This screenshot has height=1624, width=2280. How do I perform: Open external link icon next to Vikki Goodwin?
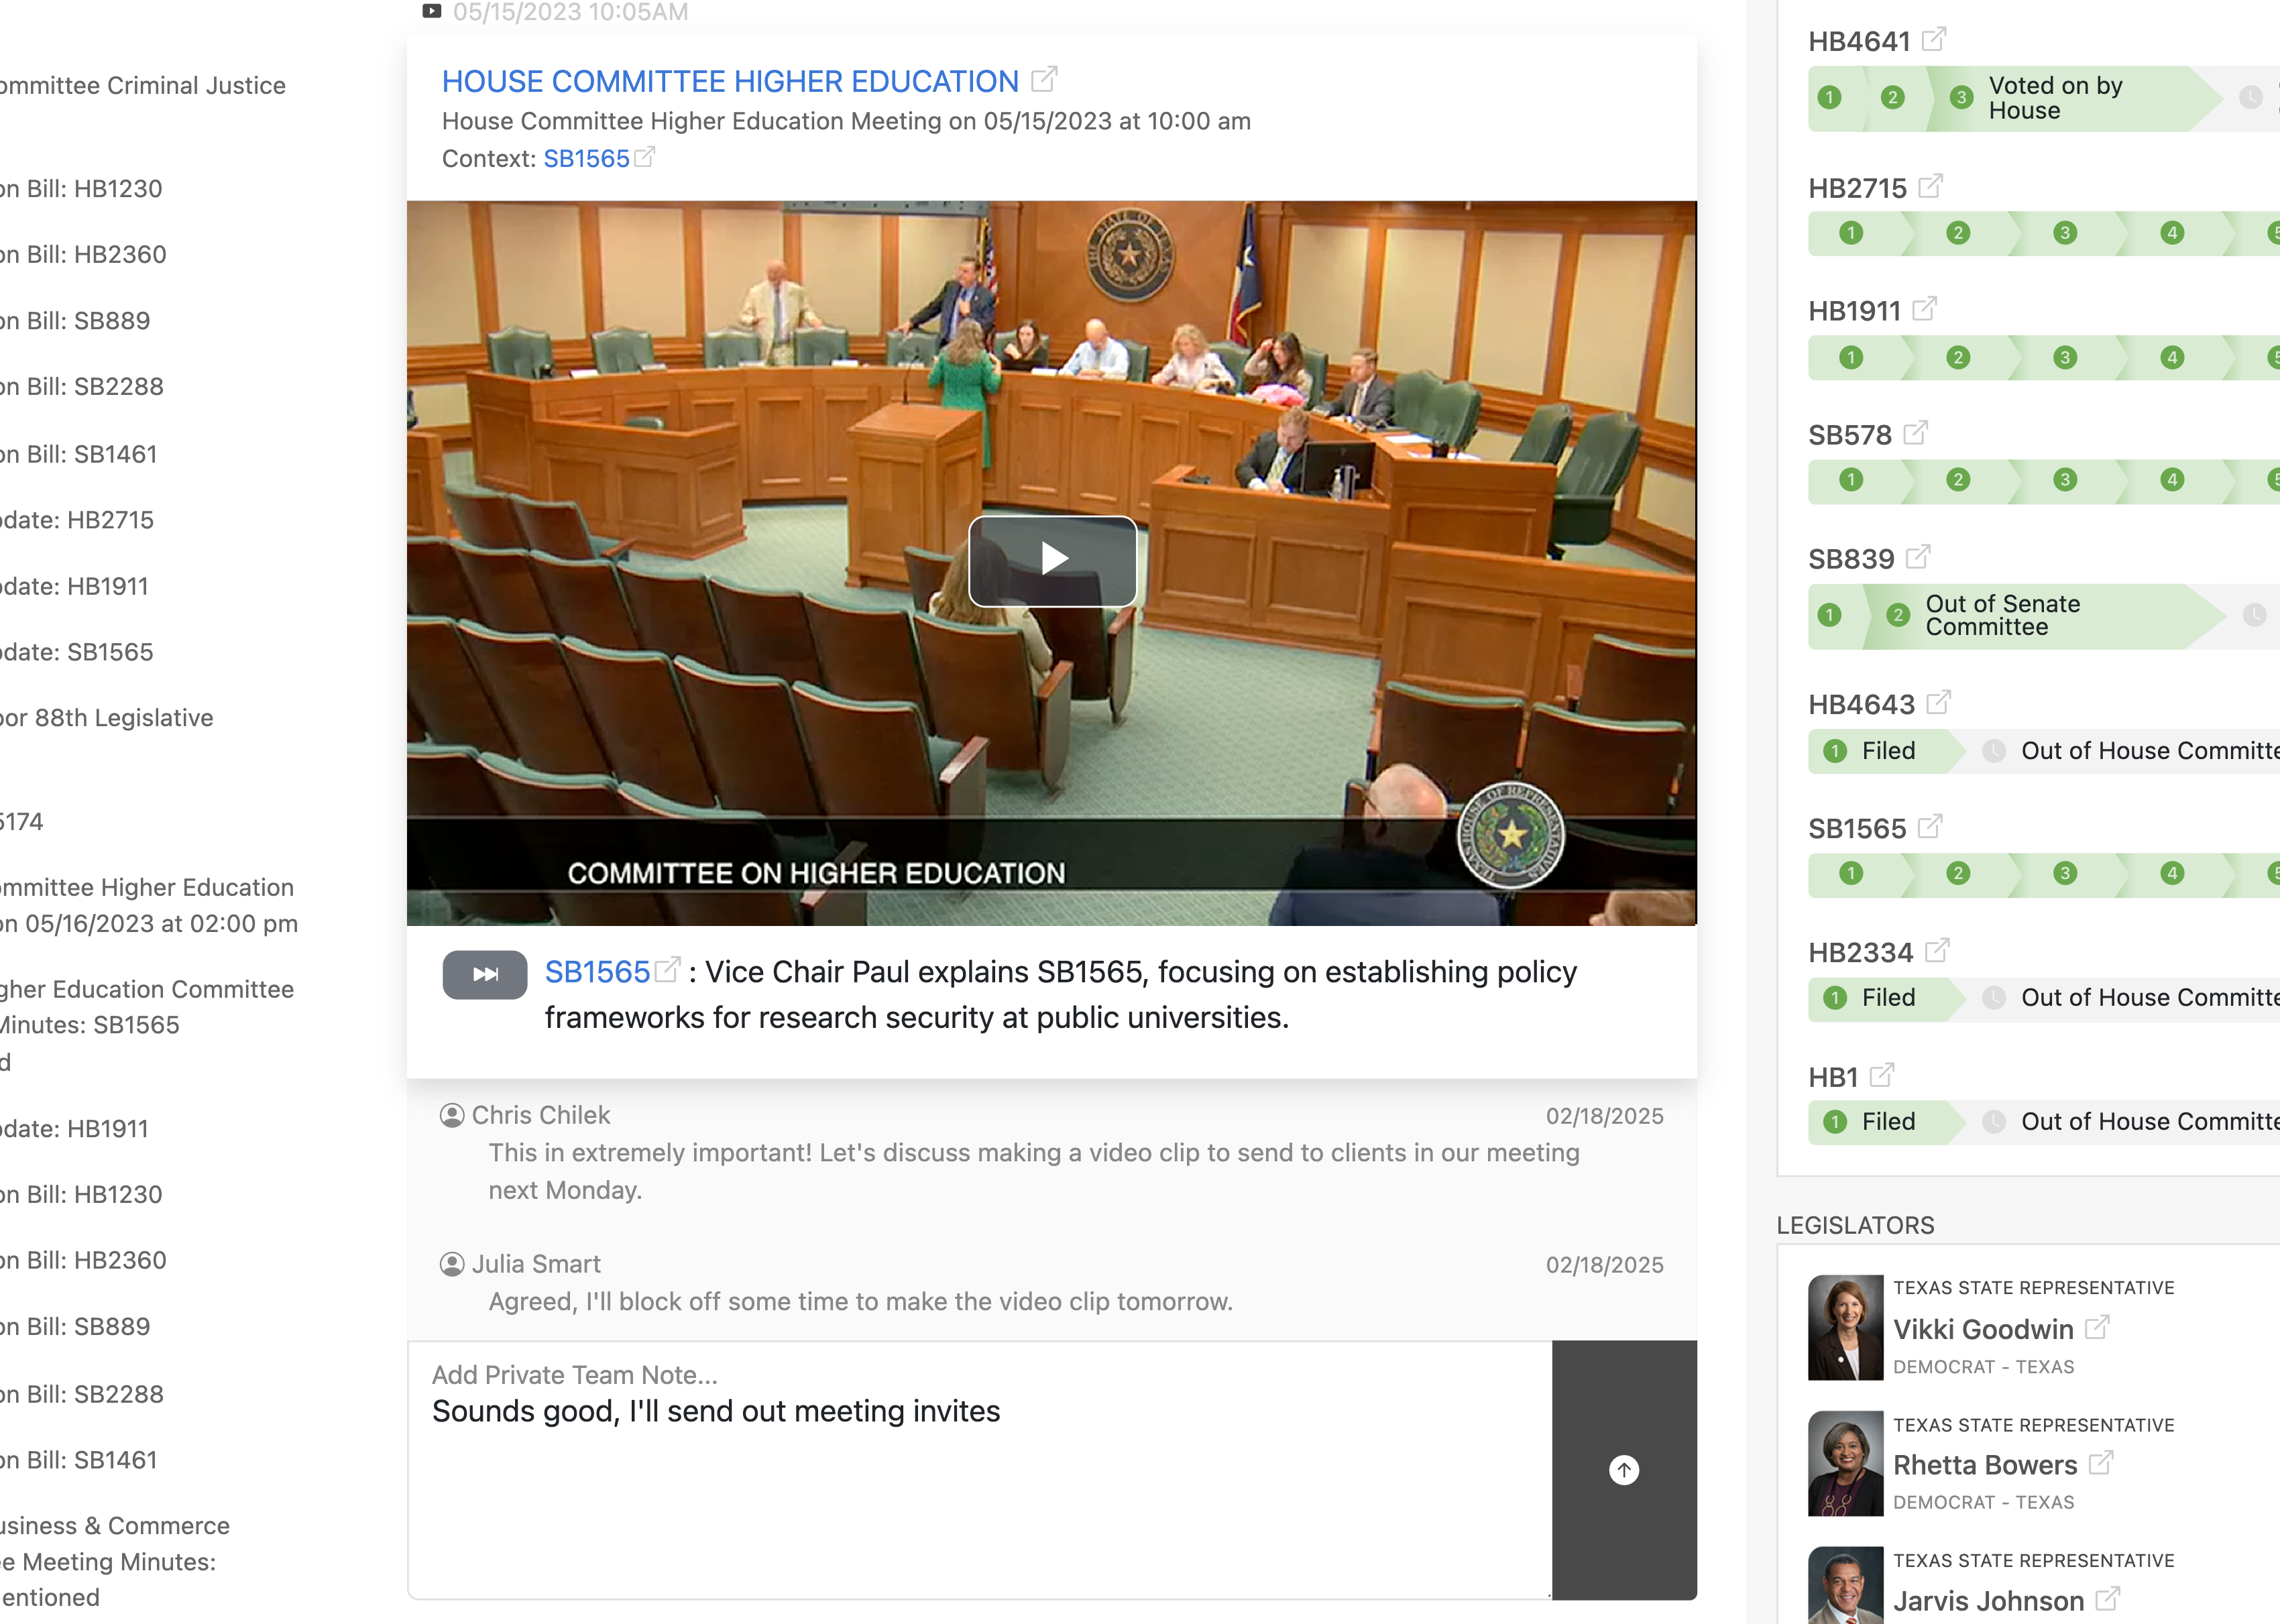pyautogui.click(x=2097, y=1328)
